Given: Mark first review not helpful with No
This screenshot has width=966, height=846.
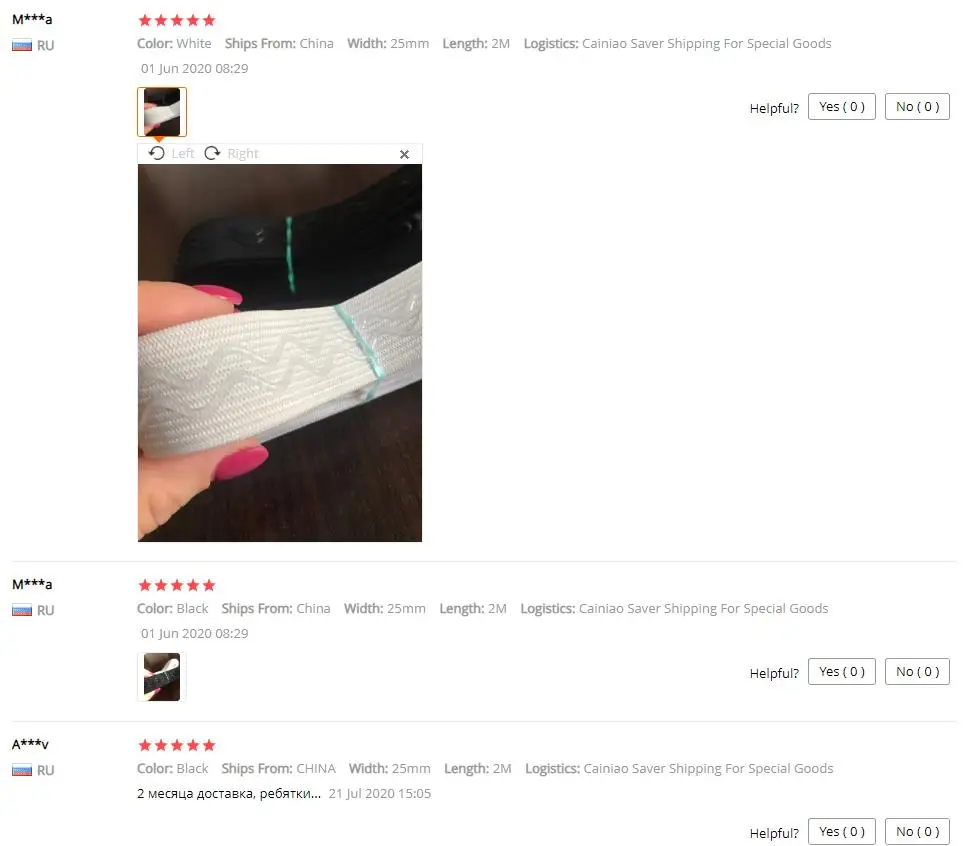Looking at the screenshot, I should pos(917,107).
